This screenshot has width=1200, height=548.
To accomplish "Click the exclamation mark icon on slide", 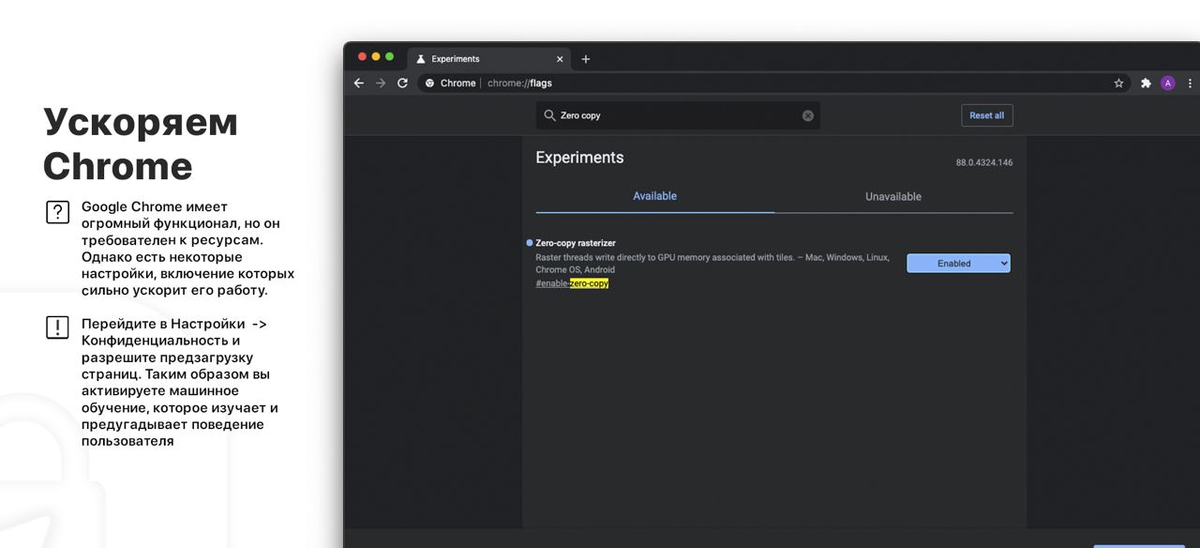I will (x=57, y=328).
